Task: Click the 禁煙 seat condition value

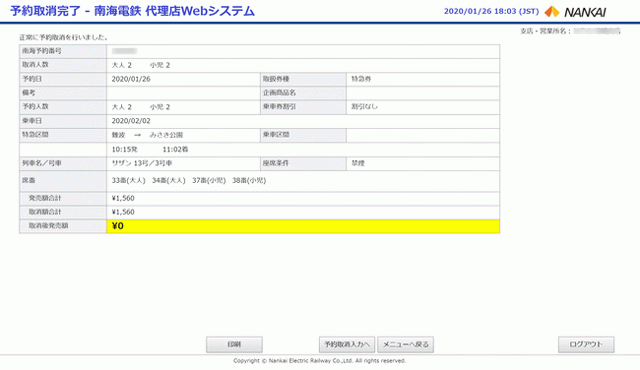Action: click(358, 163)
